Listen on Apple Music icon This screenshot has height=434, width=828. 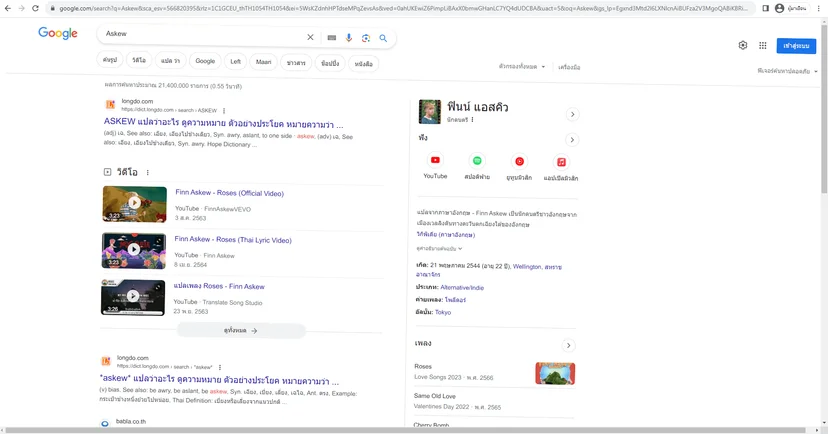[561, 162]
